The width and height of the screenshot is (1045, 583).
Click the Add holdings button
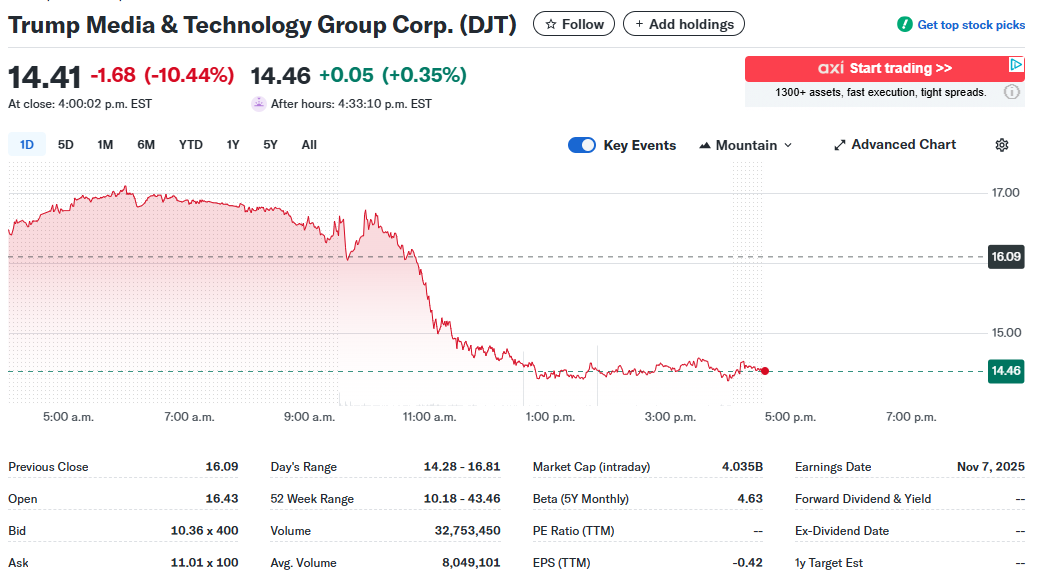pos(684,24)
